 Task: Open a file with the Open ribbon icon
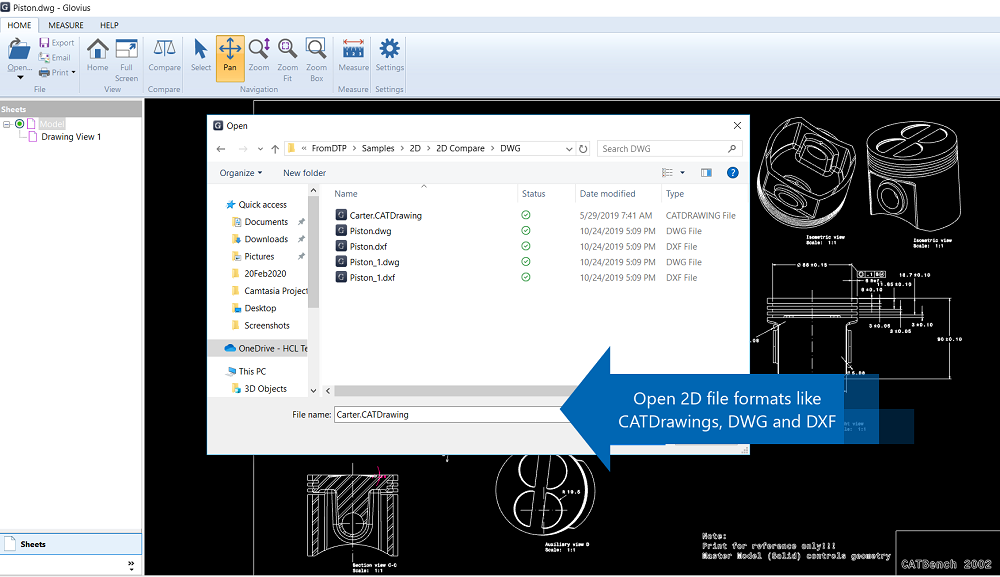click(x=18, y=50)
